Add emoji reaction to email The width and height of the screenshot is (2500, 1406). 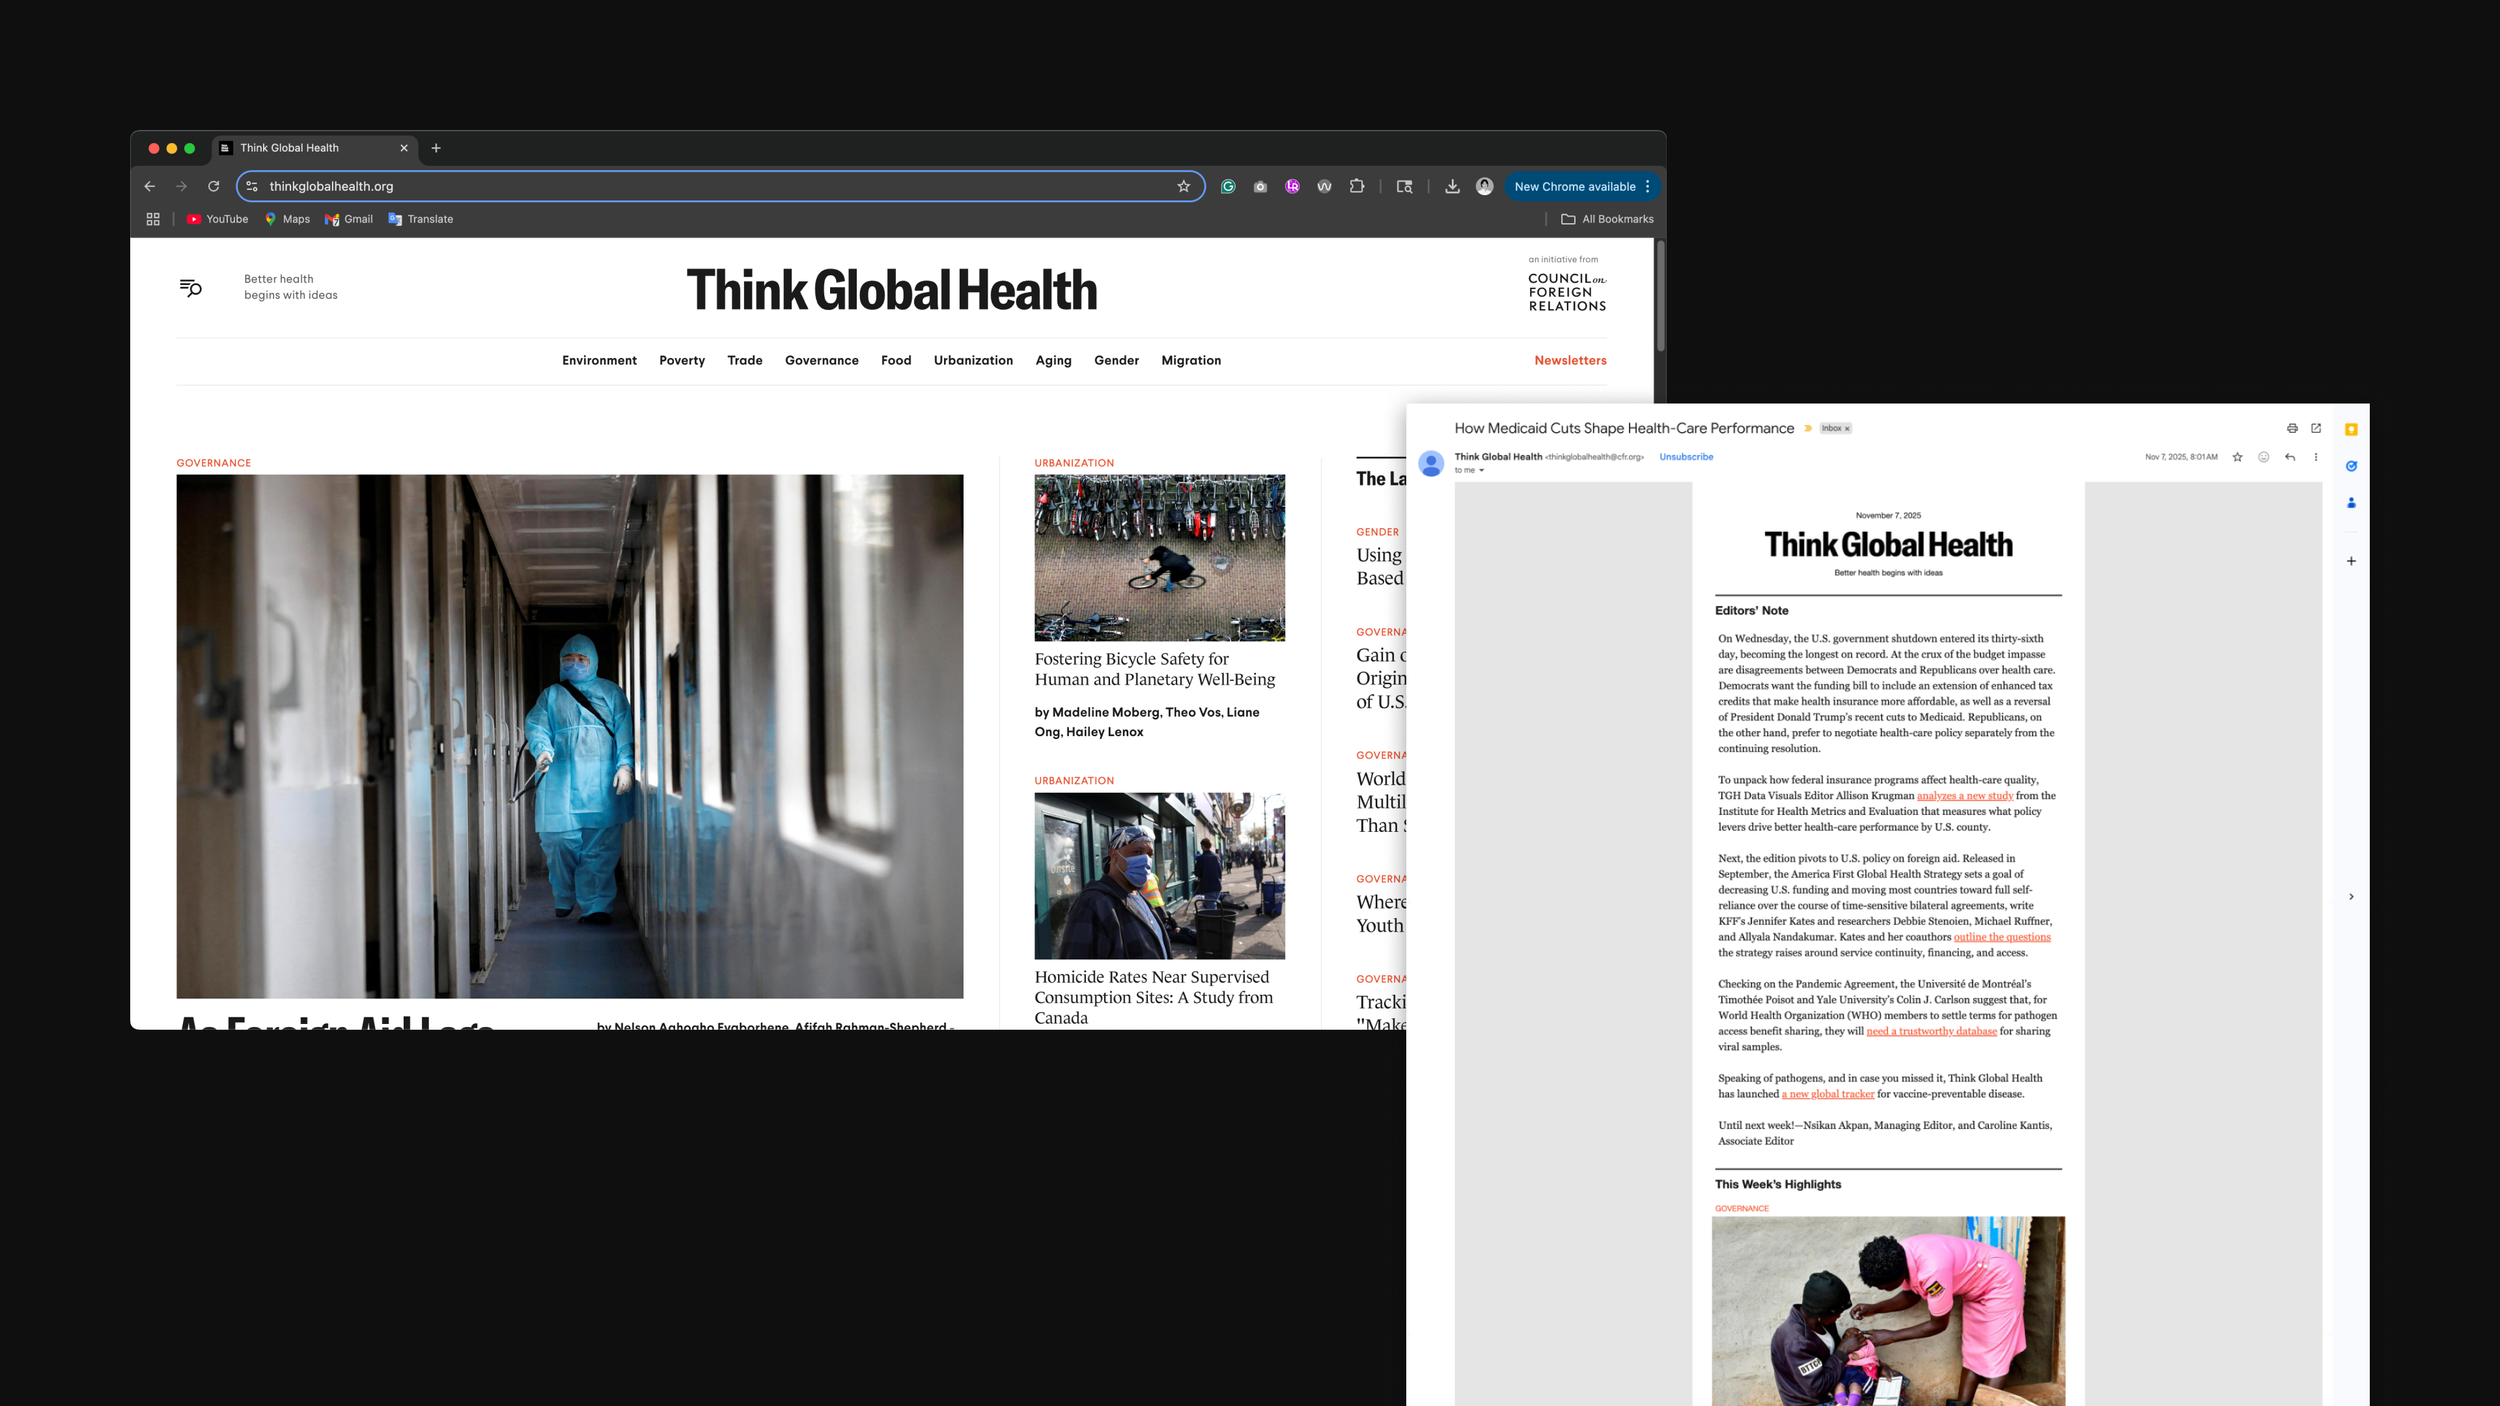coord(2264,457)
